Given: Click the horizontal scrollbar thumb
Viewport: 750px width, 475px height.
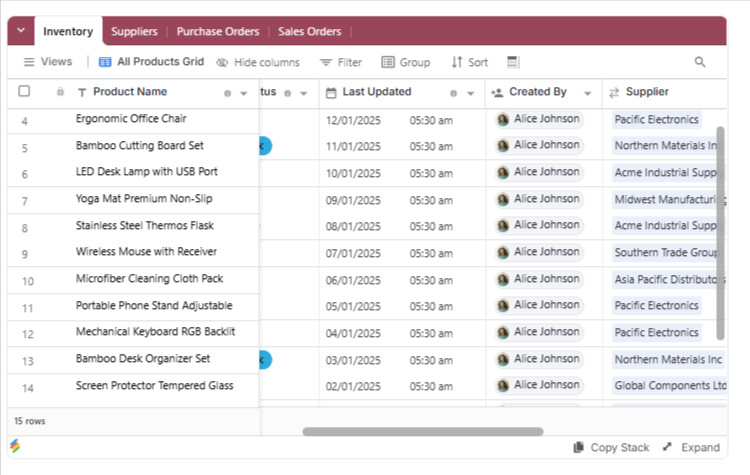Looking at the screenshot, I should click(423, 431).
